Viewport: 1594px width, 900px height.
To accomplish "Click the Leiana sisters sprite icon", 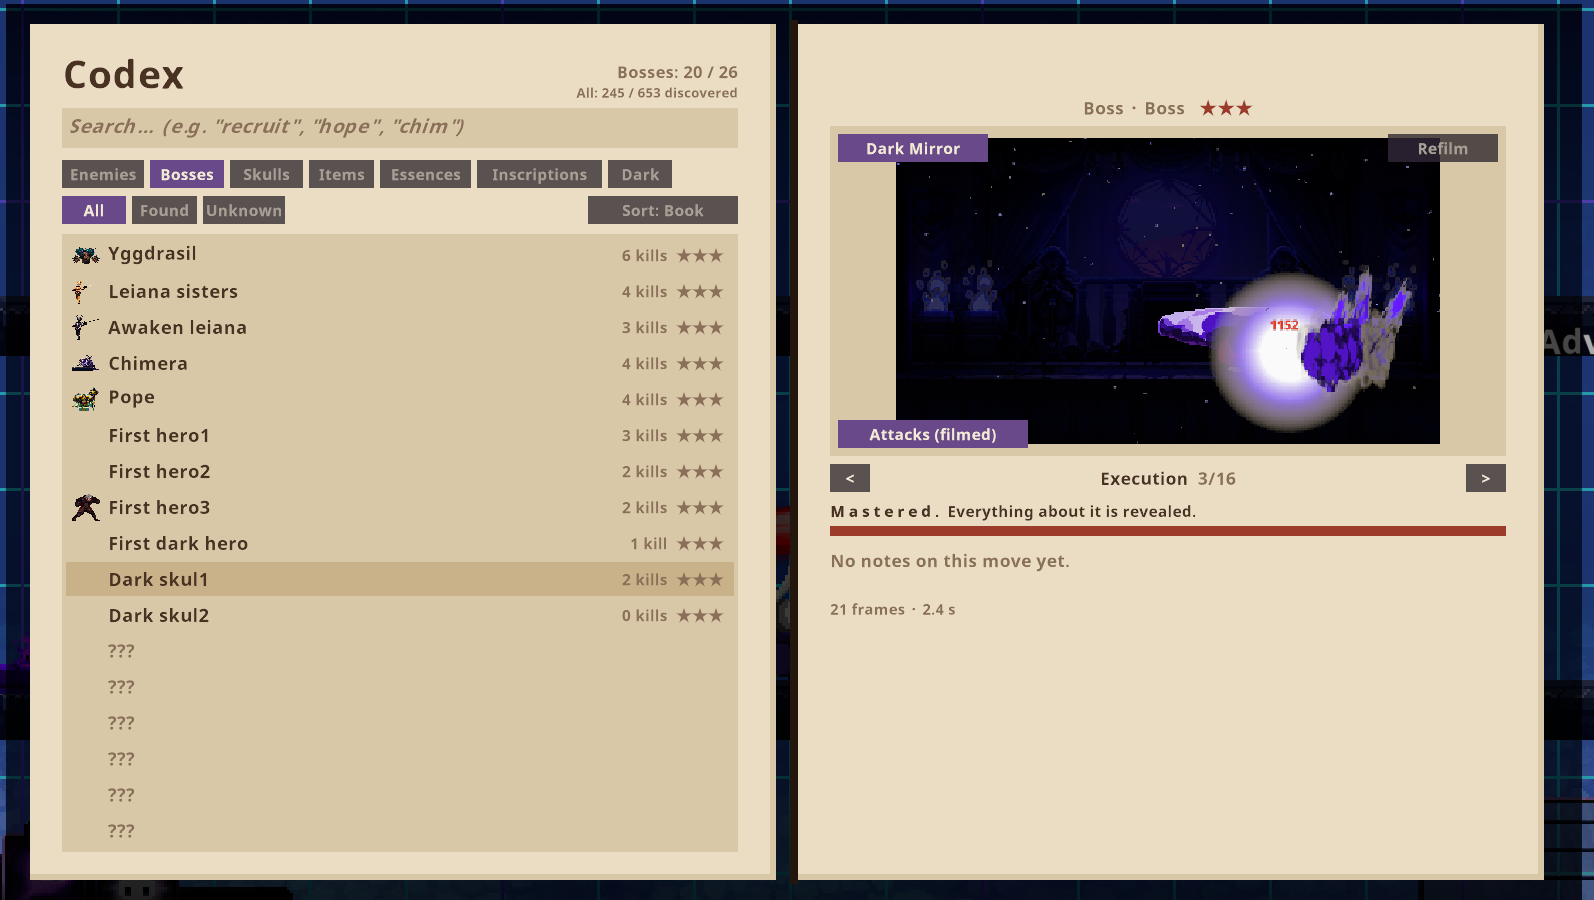I will [80, 292].
